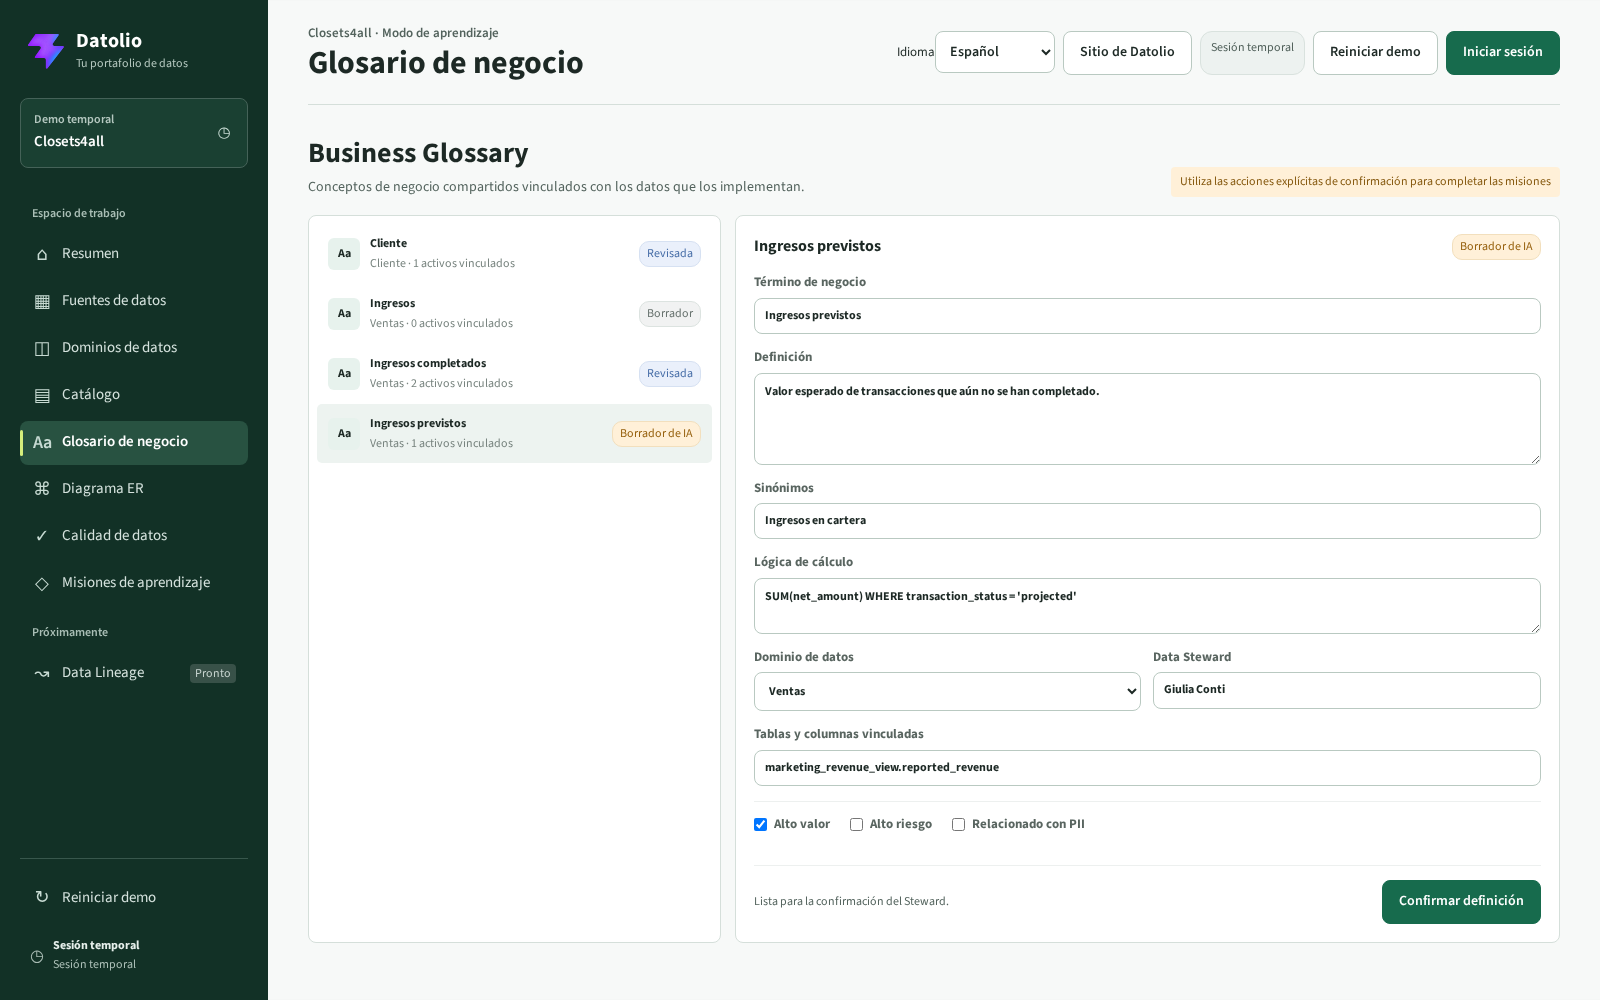Select the Ingresos completados term

click(514, 374)
